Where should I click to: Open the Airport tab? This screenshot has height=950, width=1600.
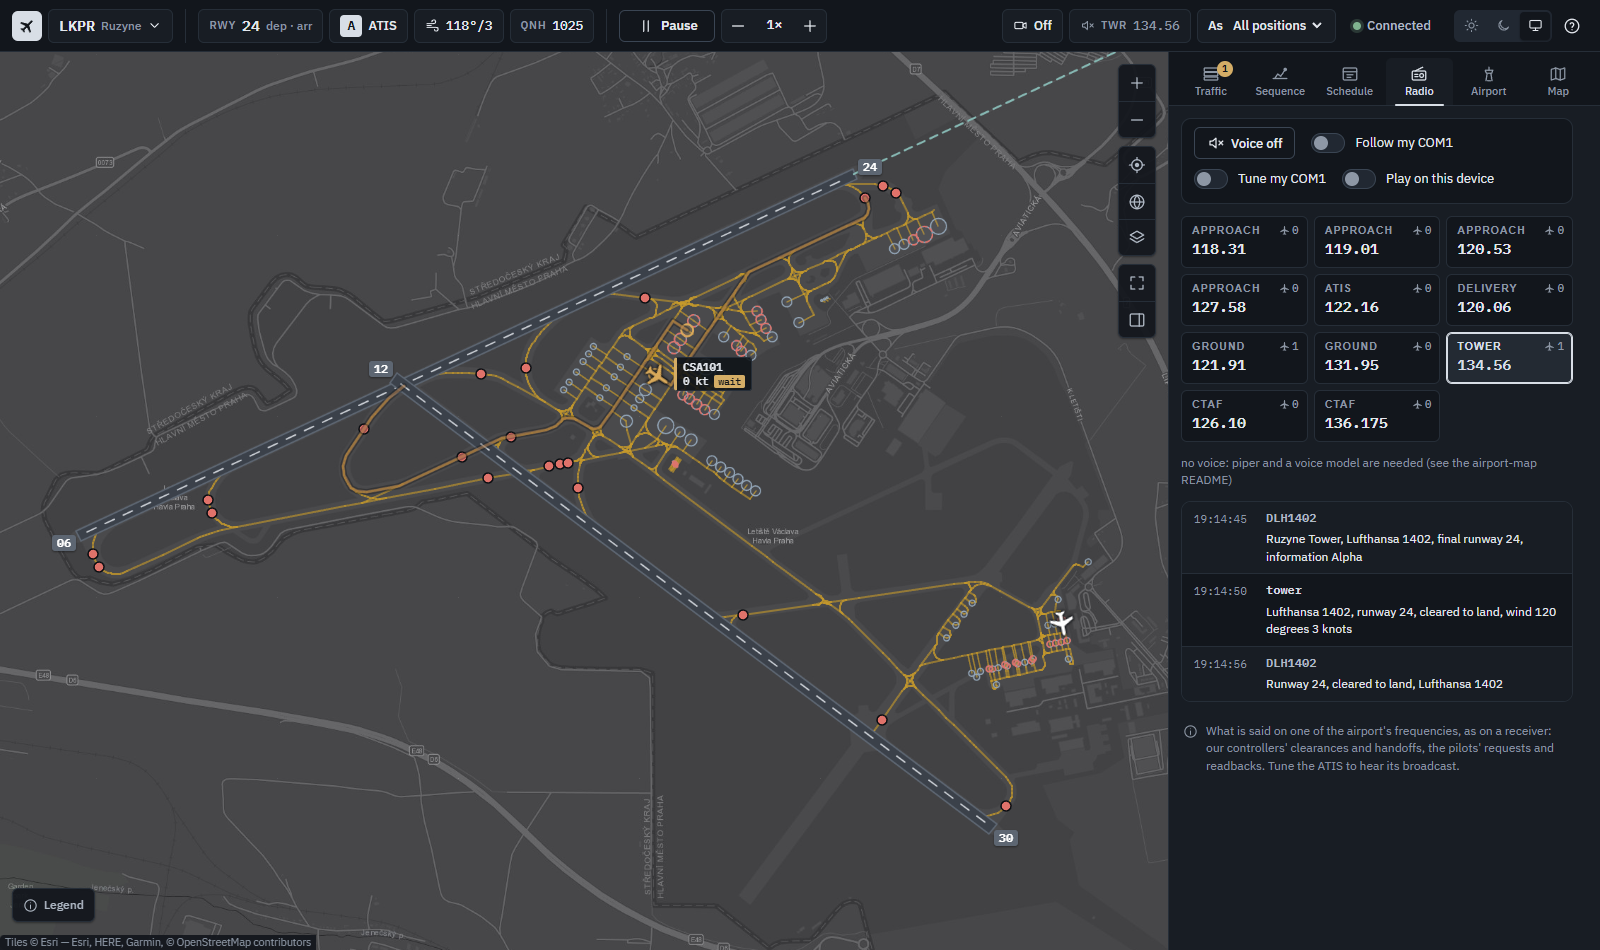point(1488,81)
